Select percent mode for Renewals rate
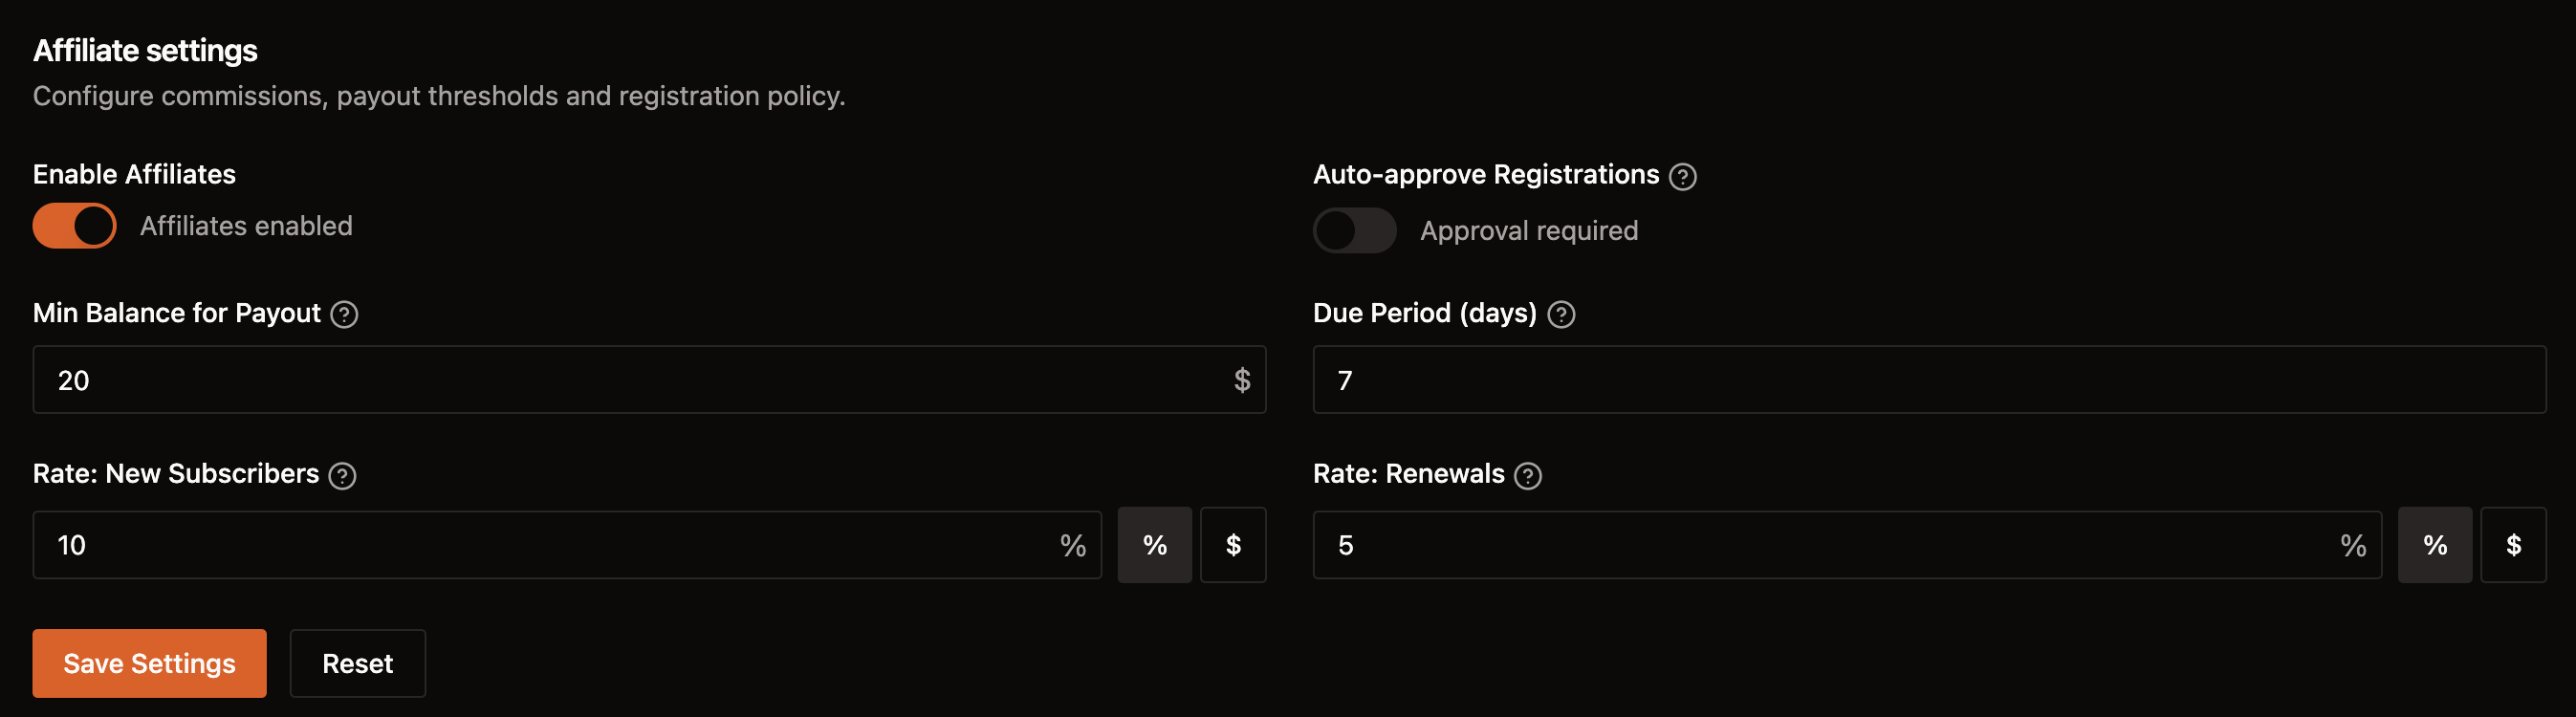Viewport: 2576px width, 717px height. coord(2434,545)
